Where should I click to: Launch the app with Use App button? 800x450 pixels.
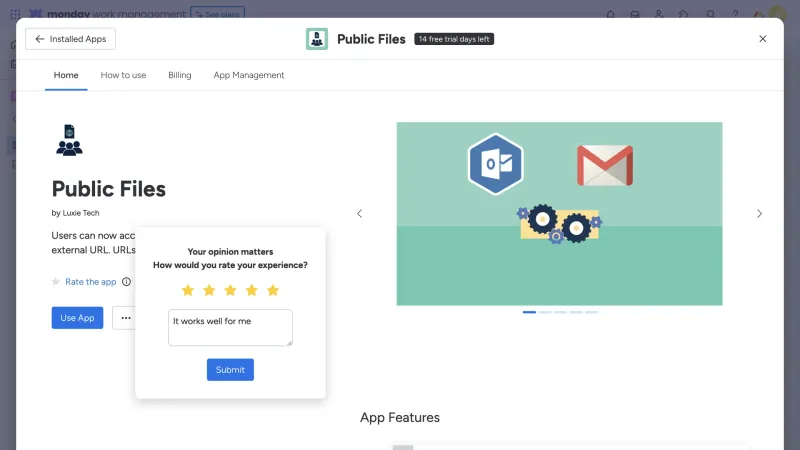click(77, 318)
